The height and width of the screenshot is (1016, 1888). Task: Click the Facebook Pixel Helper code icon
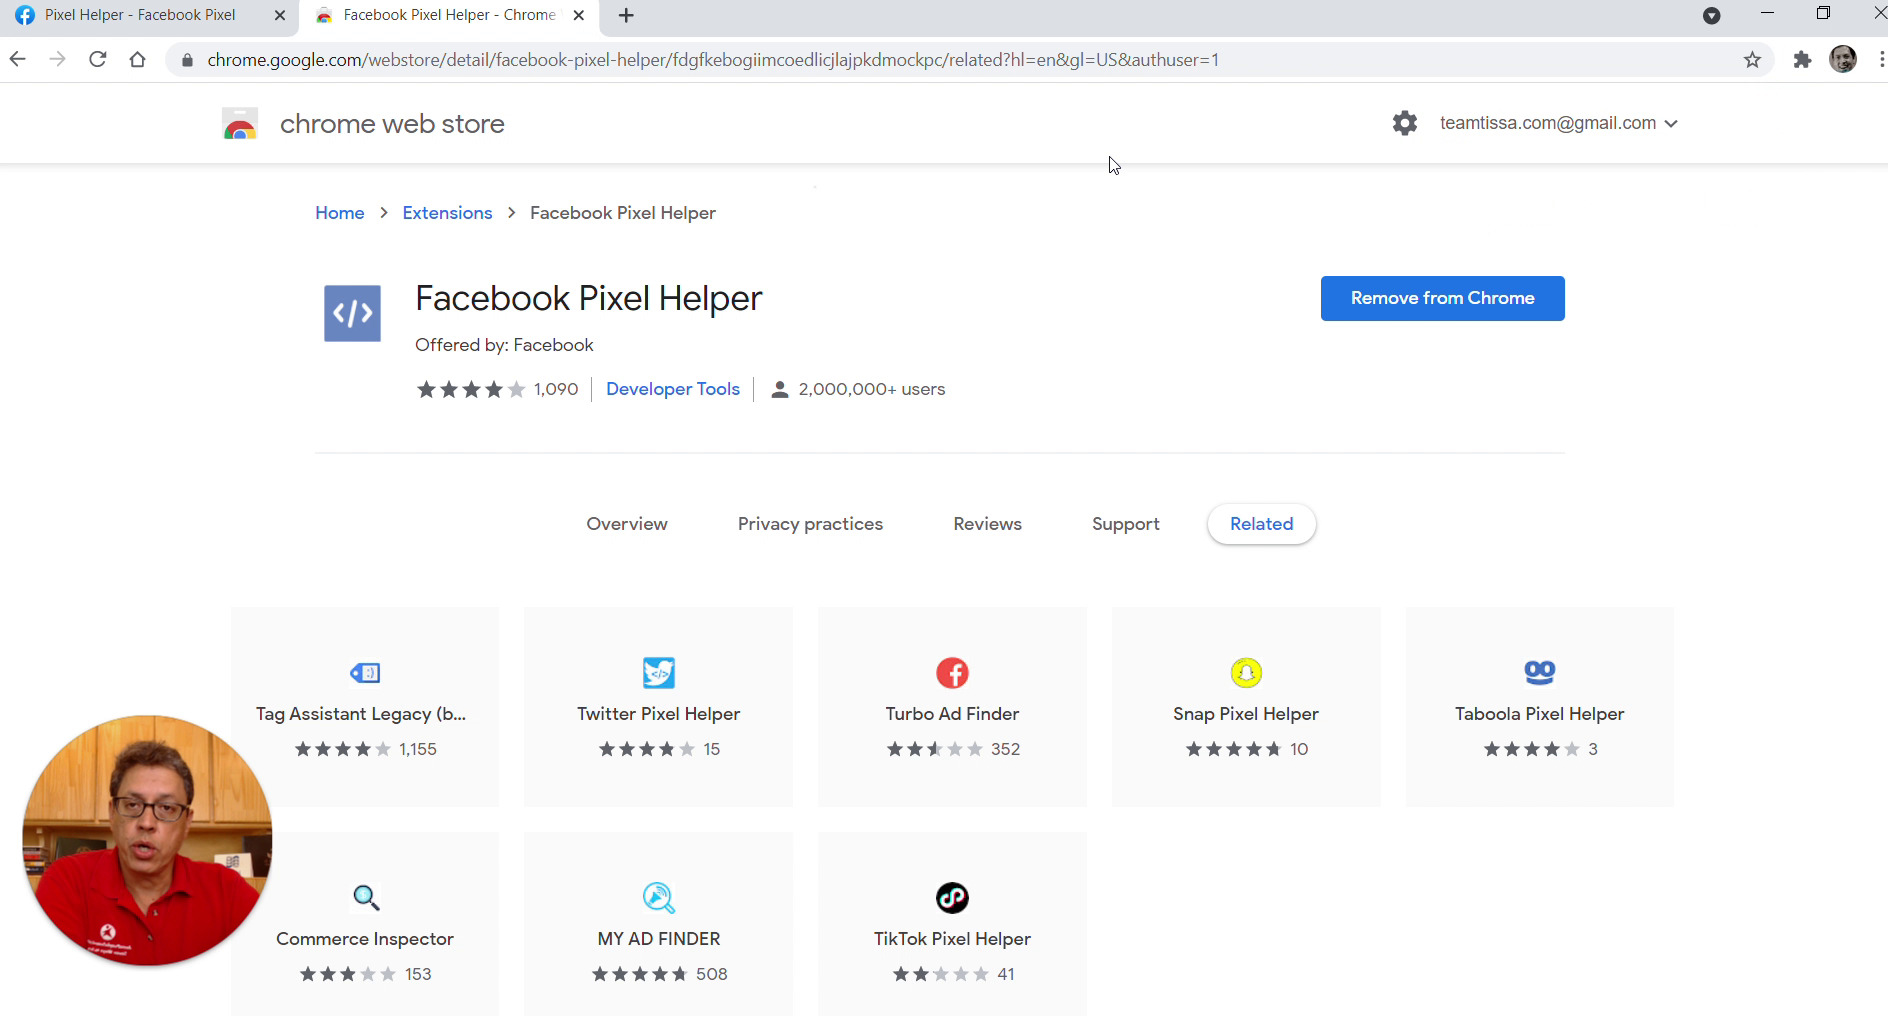click(352, 313)
